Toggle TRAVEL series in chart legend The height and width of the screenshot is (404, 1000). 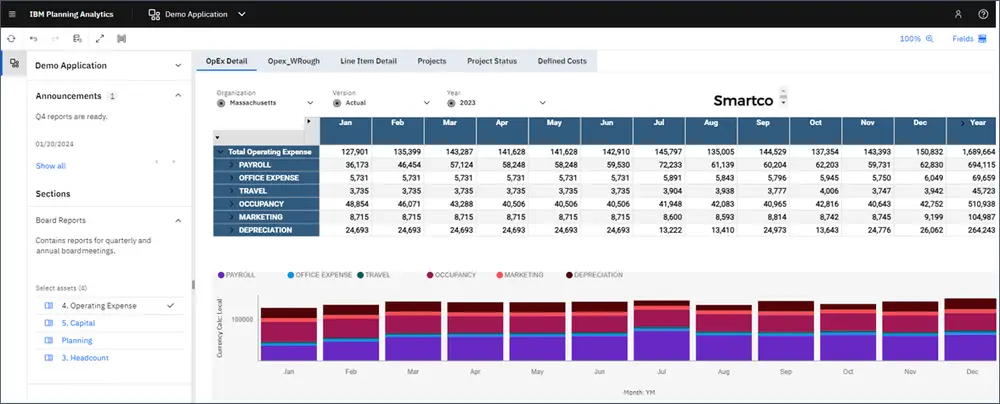[374, 275]
